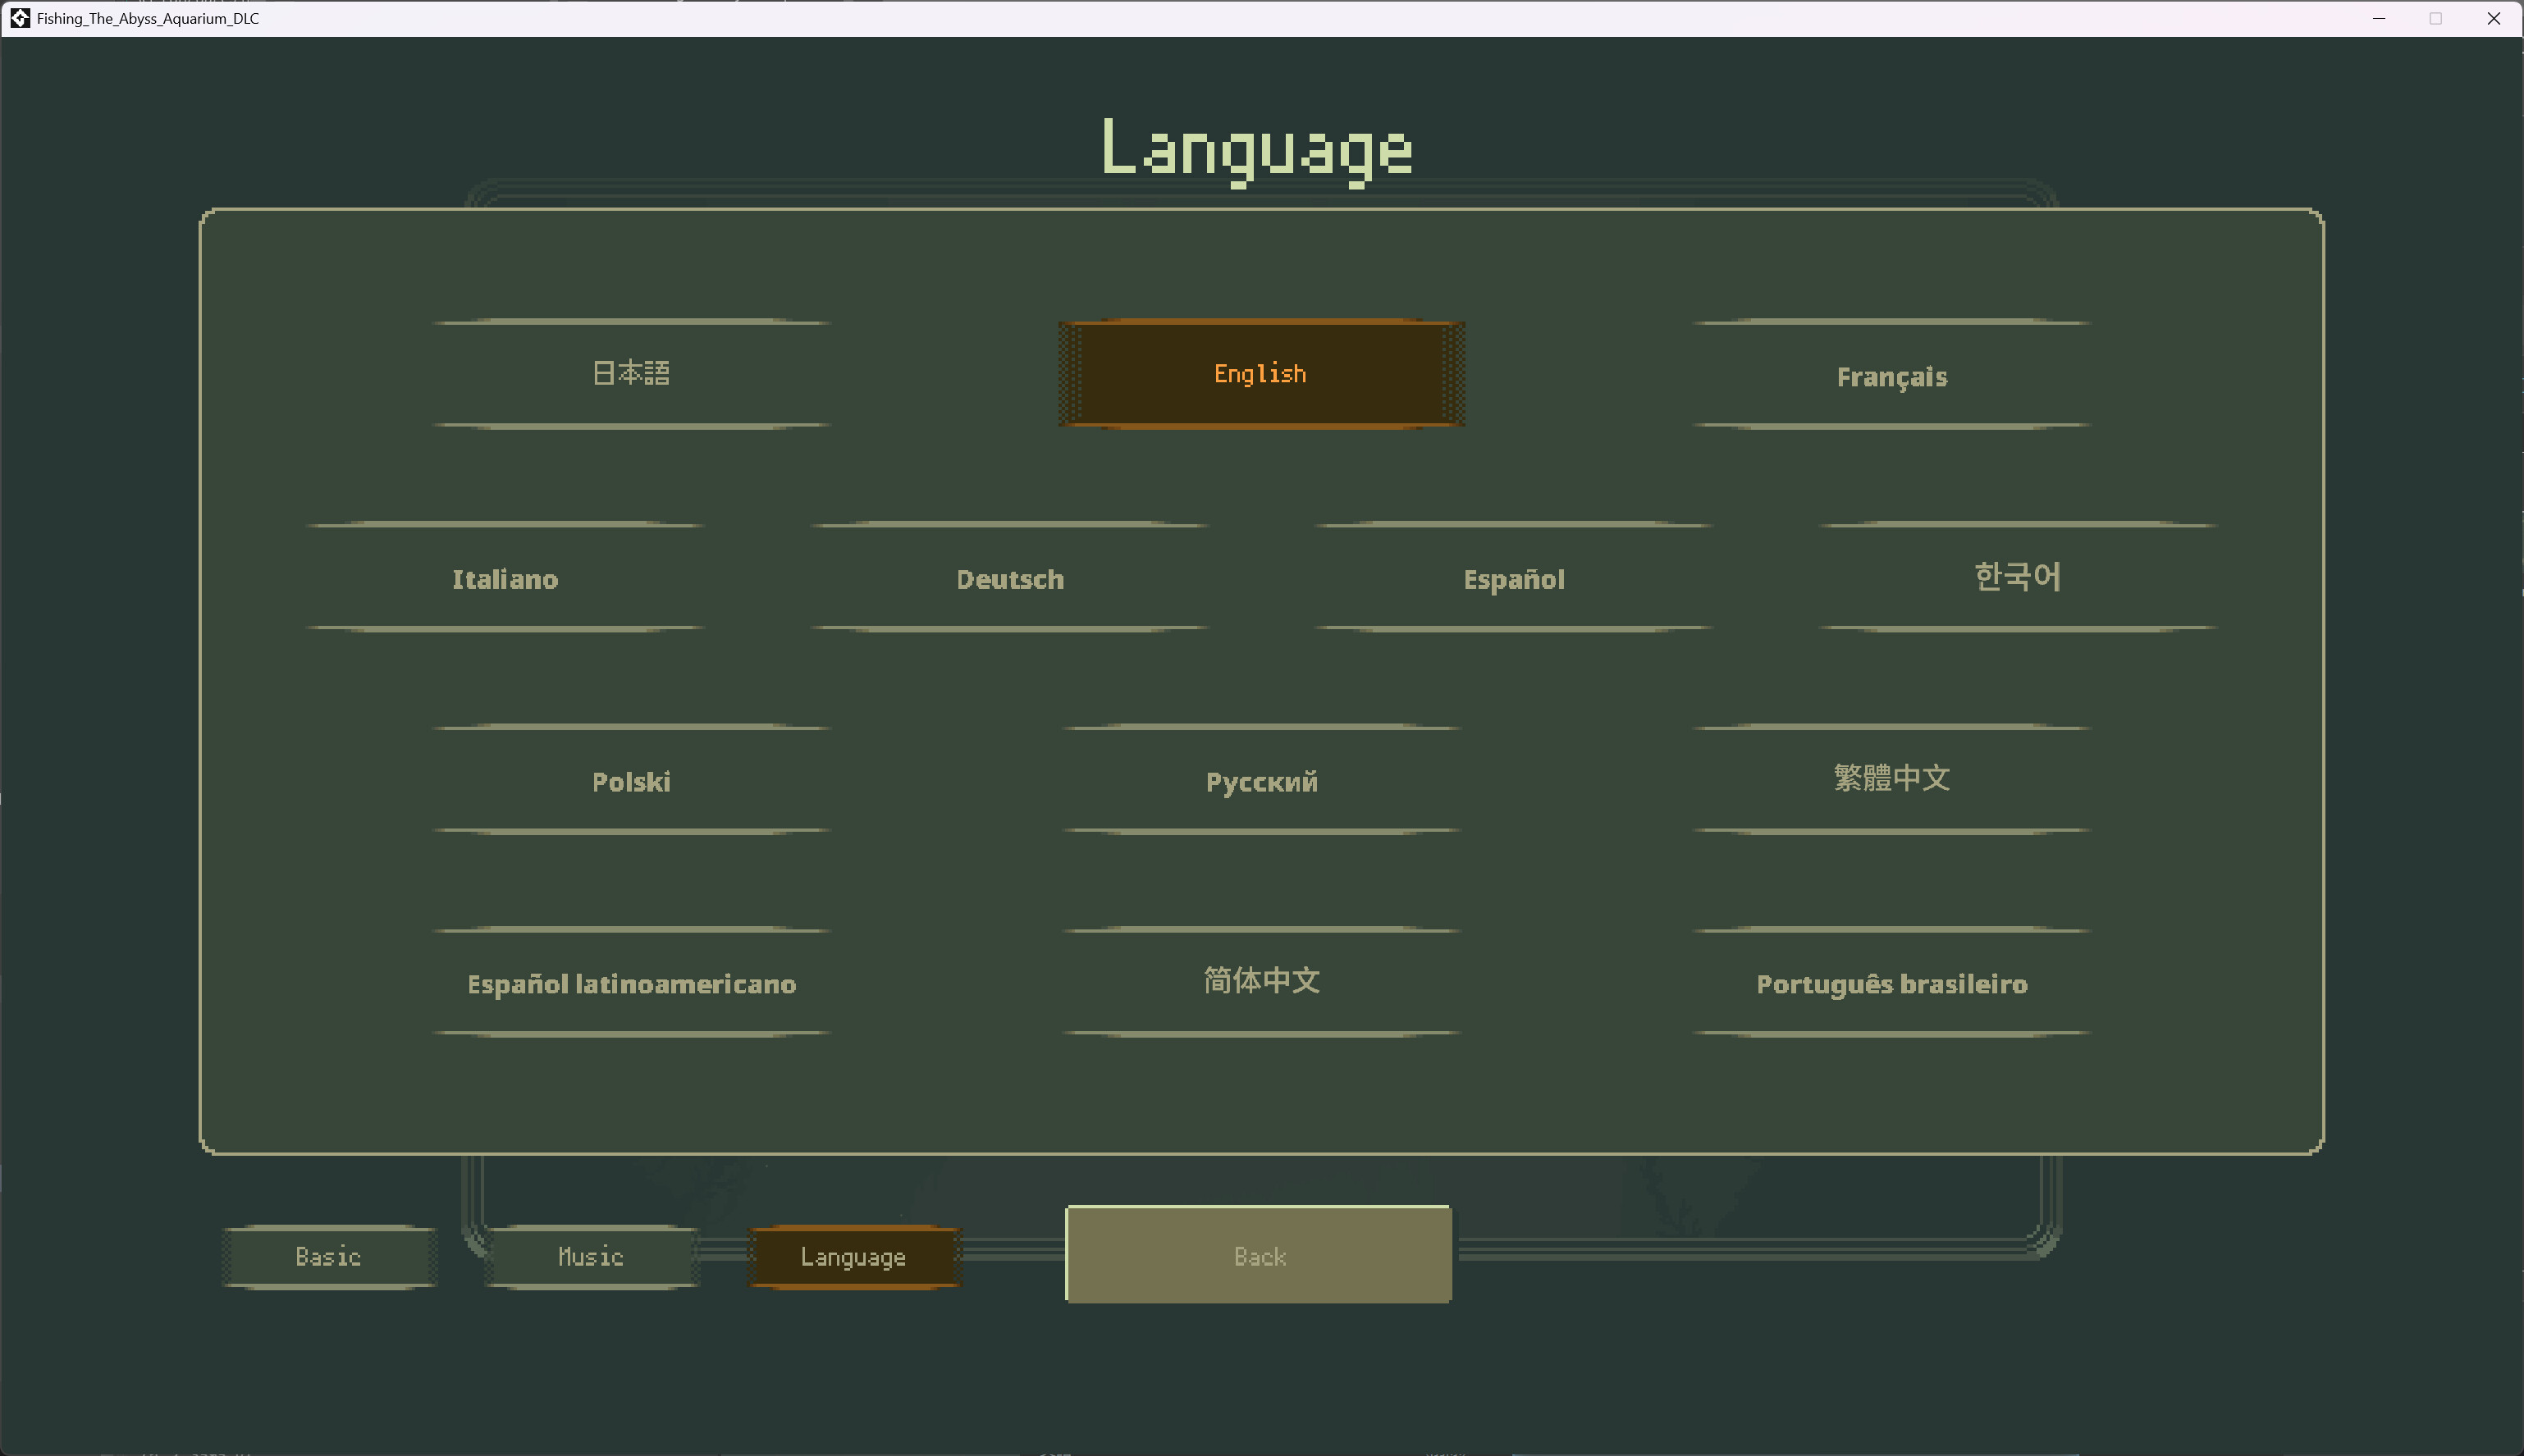Screen dimensions: 2524x1456
Task: Minimize the Fishing The Abyss window
Action: tap(2378, 18)
